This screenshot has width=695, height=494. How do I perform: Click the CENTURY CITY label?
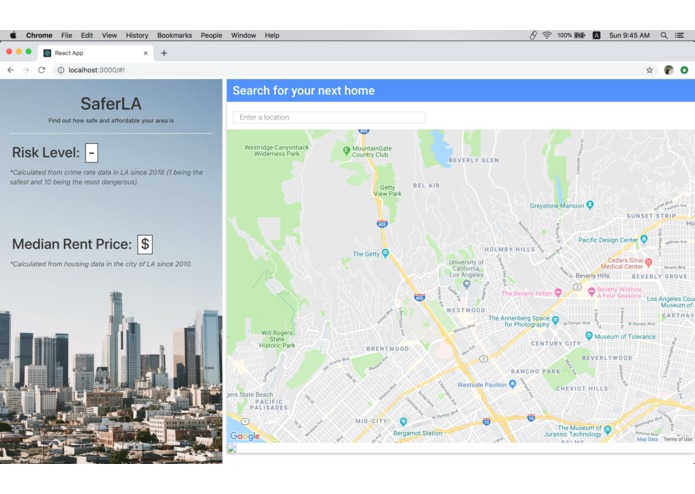click(x=556, y=343)
